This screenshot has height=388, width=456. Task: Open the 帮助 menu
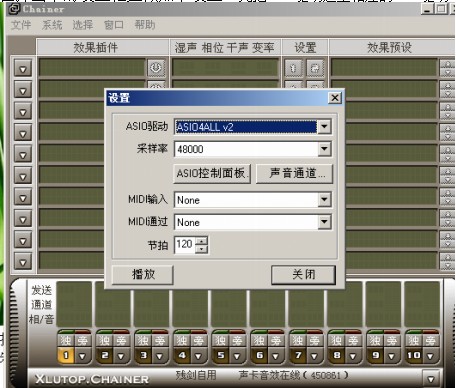pyautogui.click(x=145, y=25)
